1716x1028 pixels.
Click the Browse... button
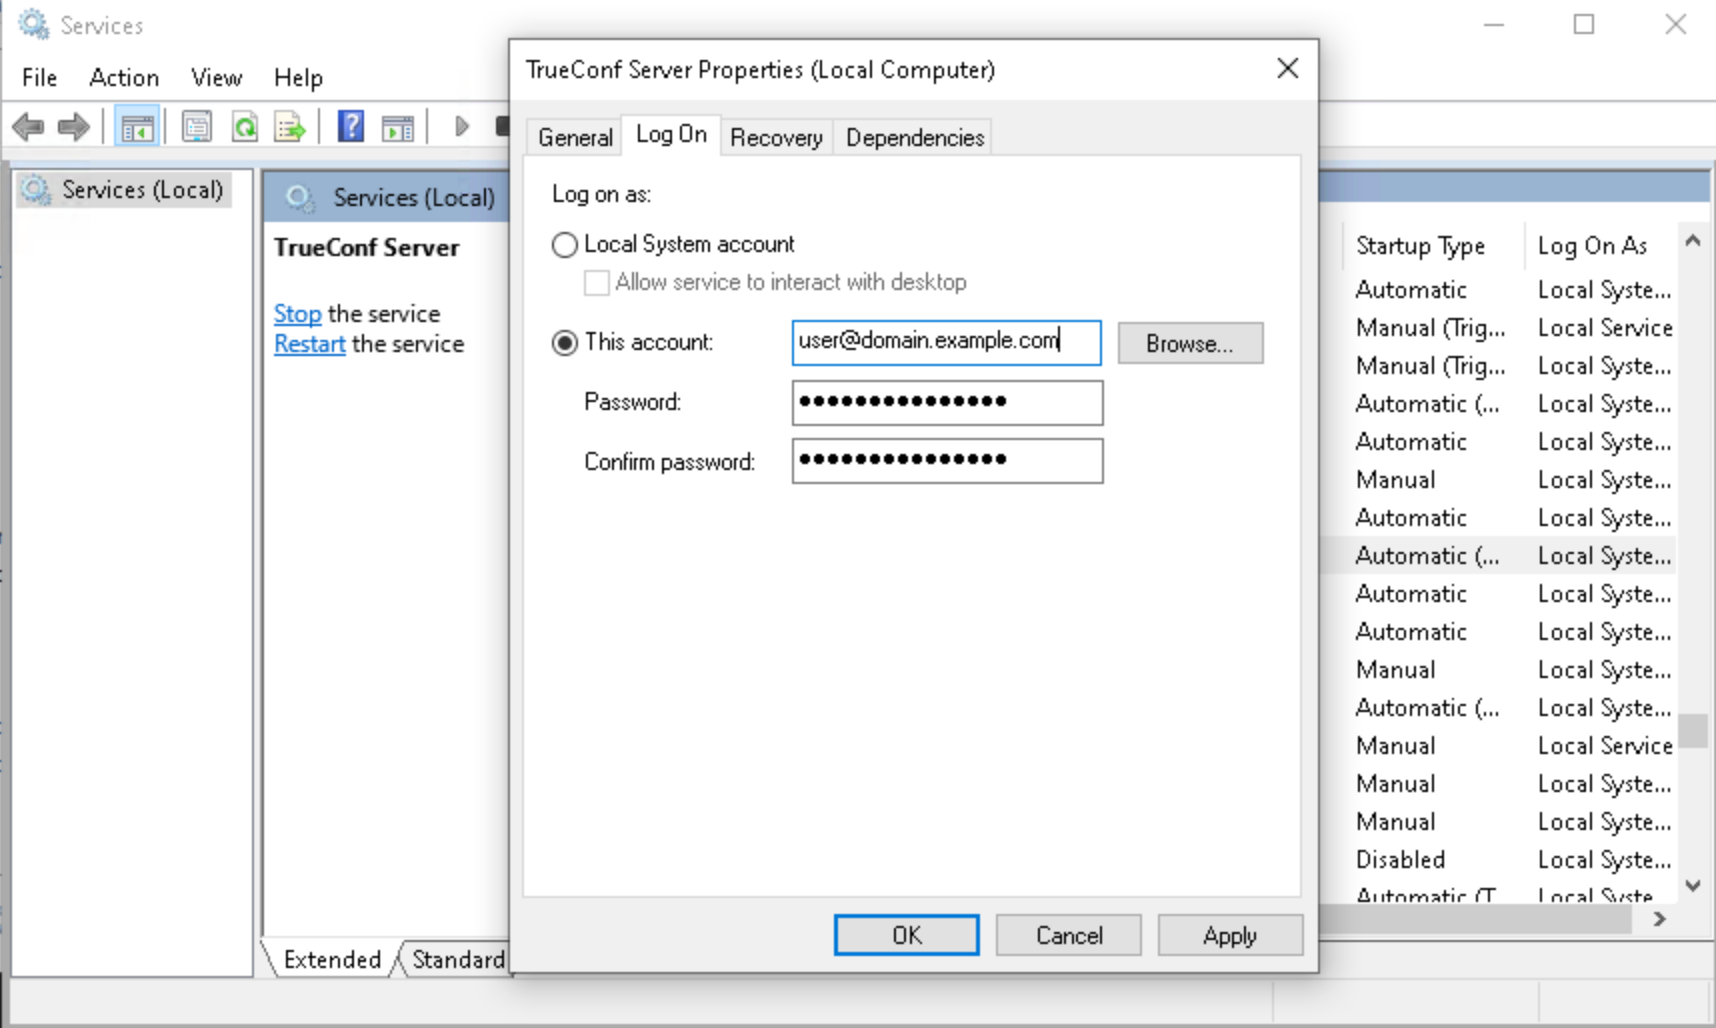tap(1190, 343)
